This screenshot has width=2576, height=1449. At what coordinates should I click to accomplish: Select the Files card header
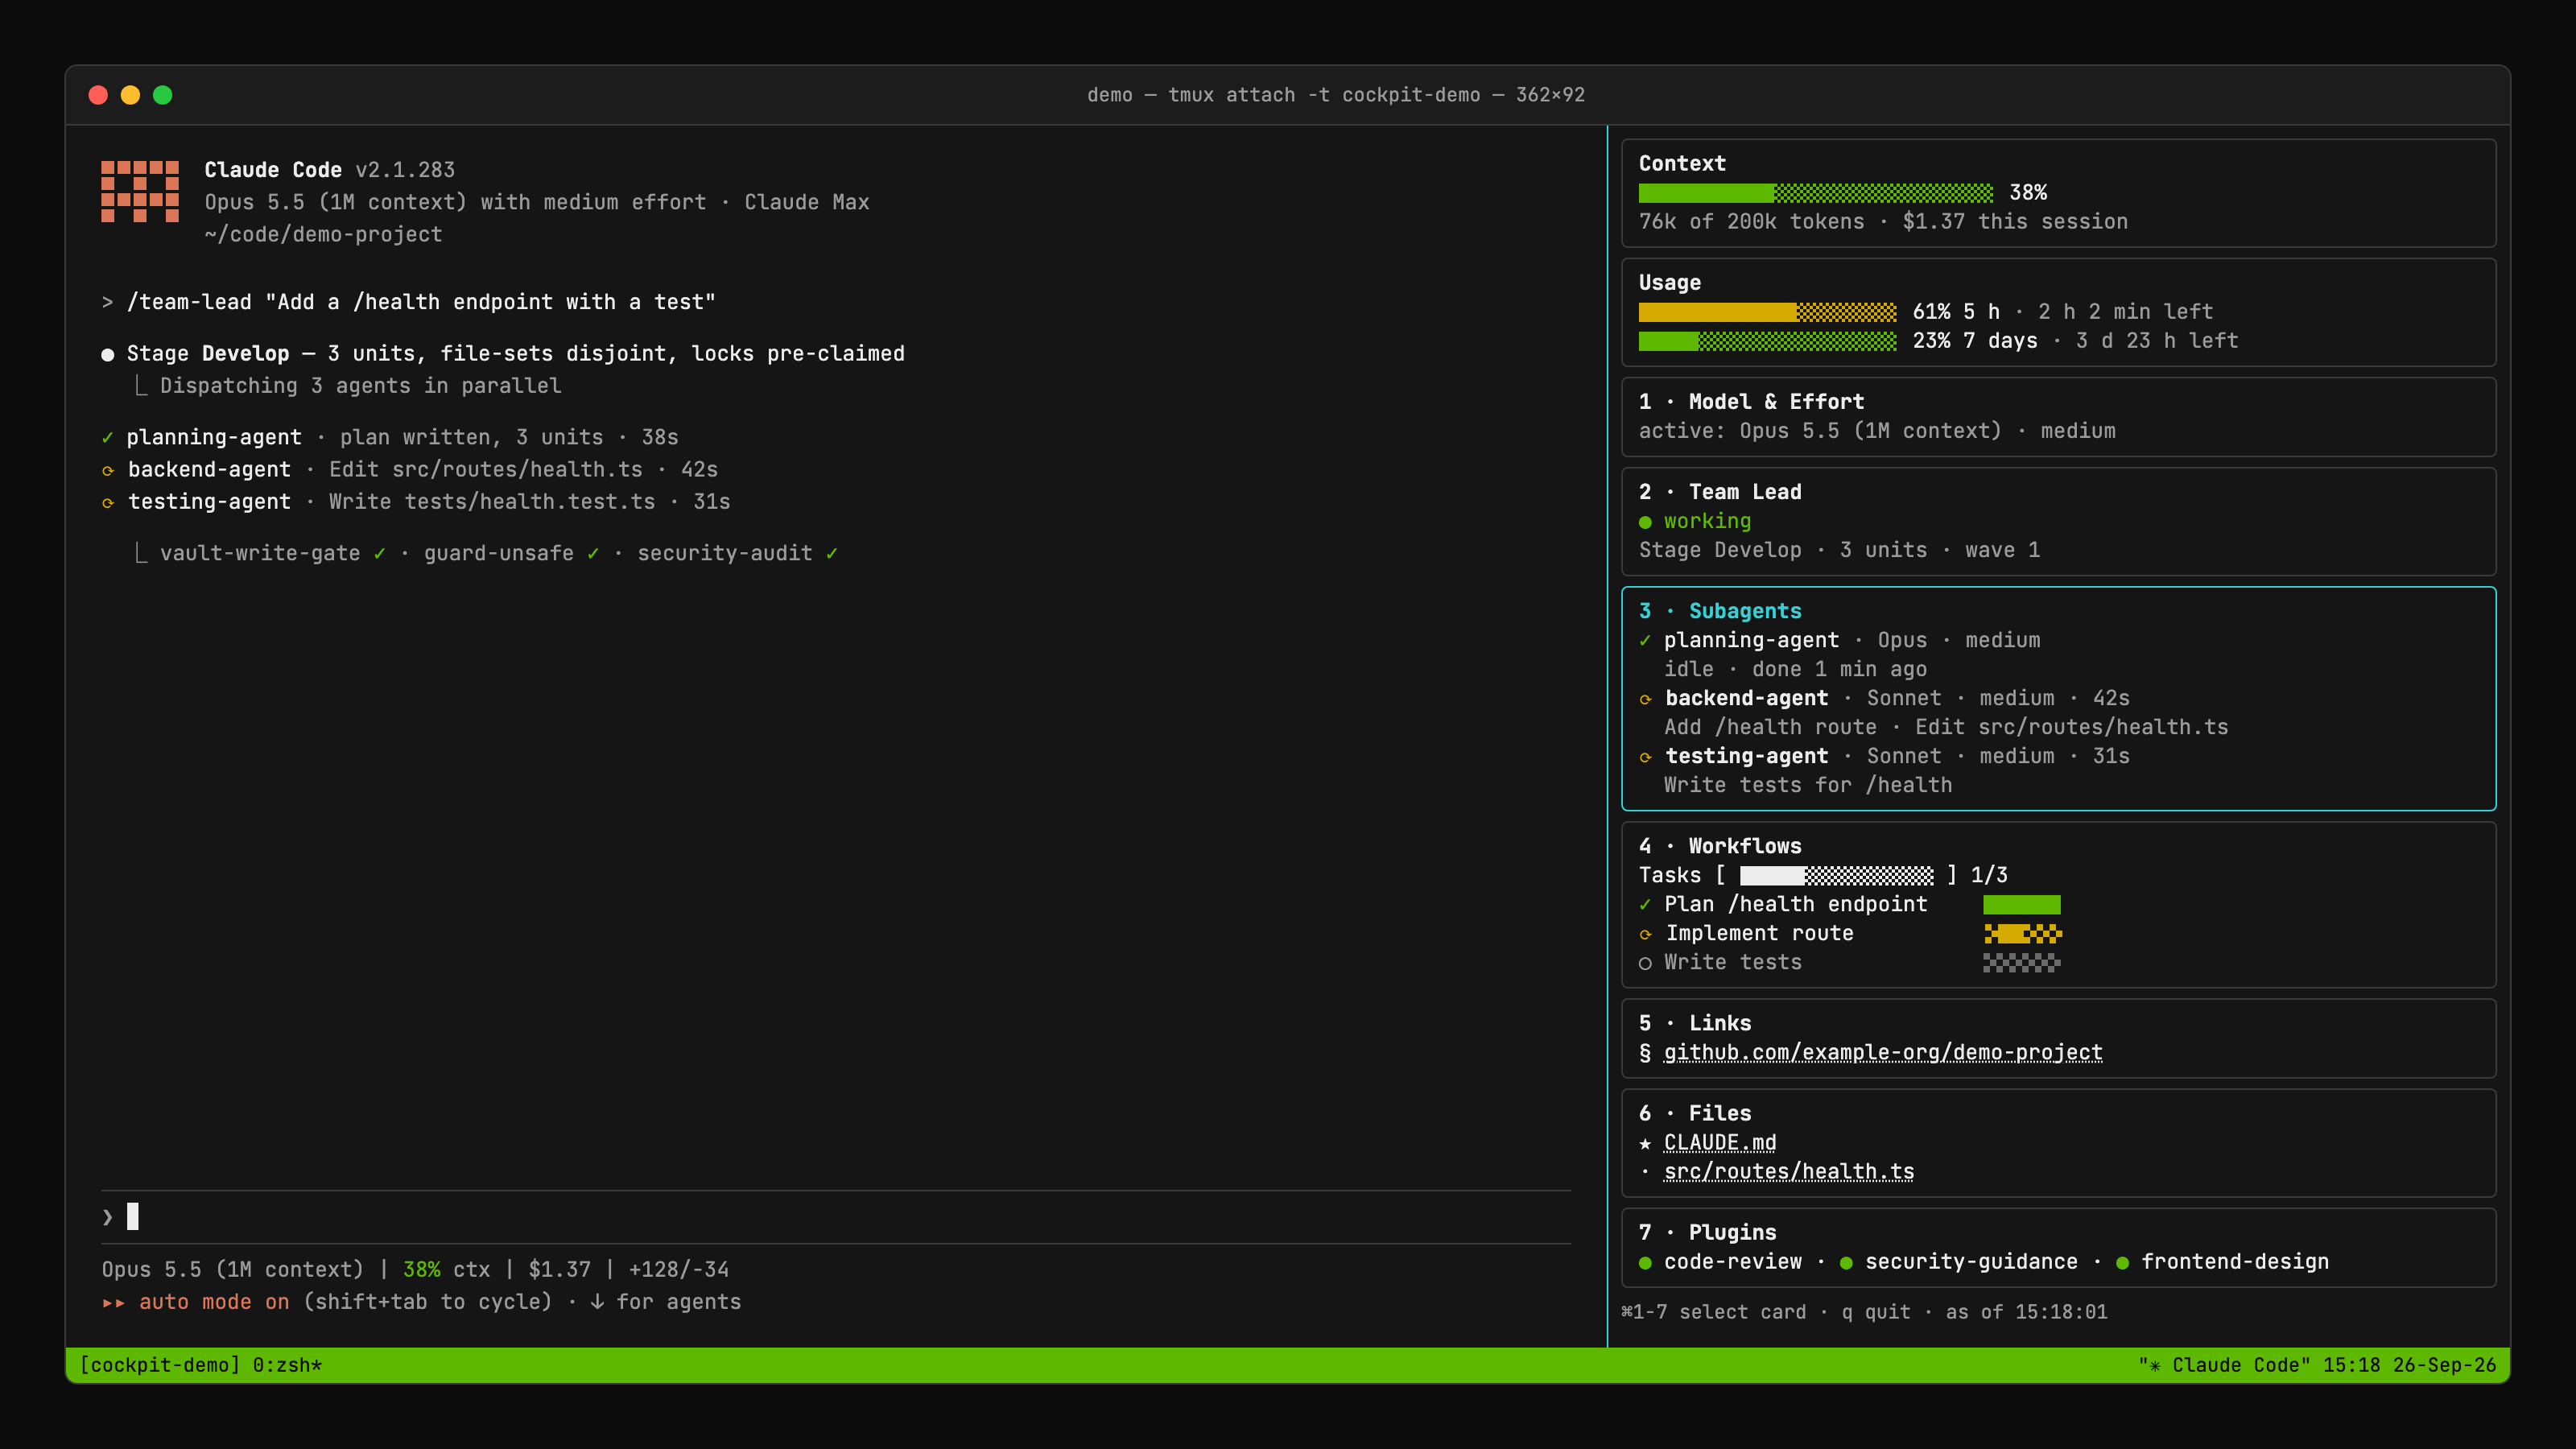(1695, 1113)
